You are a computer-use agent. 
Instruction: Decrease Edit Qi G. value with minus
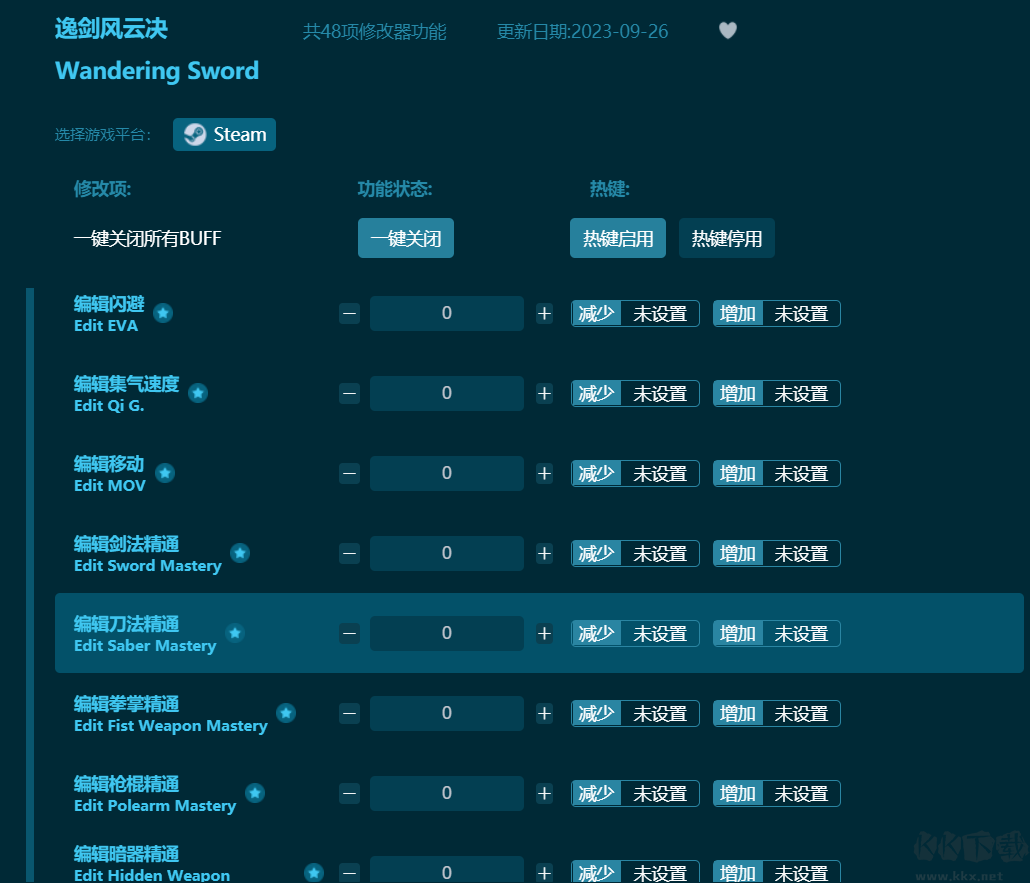(x=349, y=394)
